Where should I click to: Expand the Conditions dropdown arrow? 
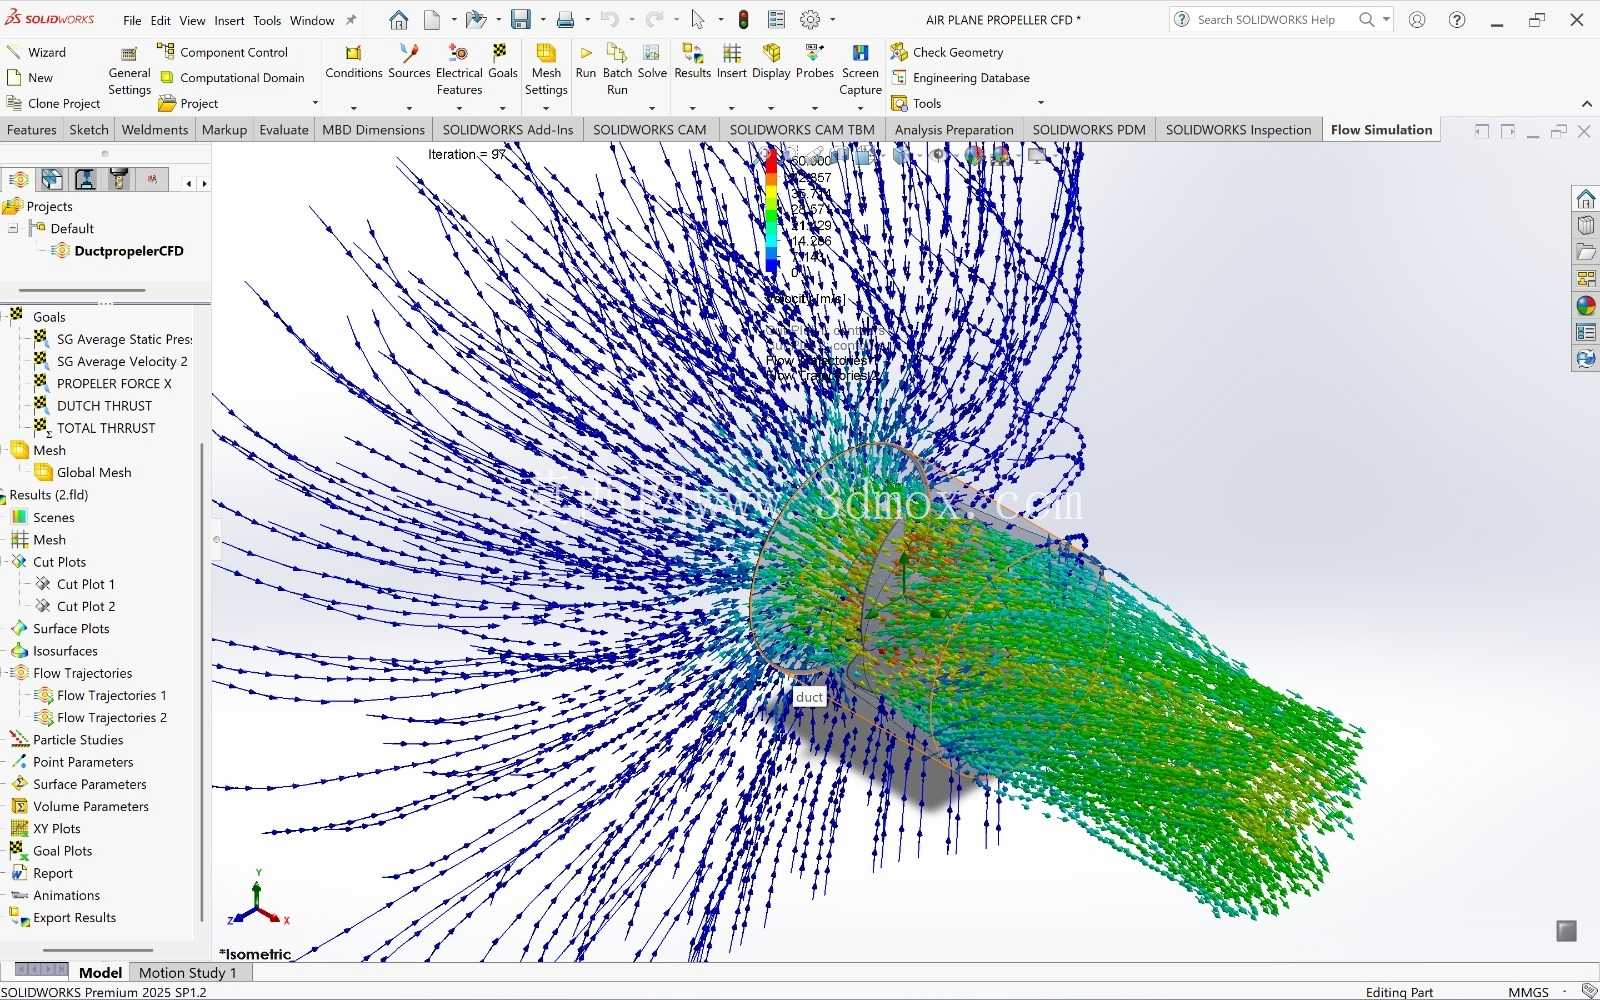[x=353, y=108]
